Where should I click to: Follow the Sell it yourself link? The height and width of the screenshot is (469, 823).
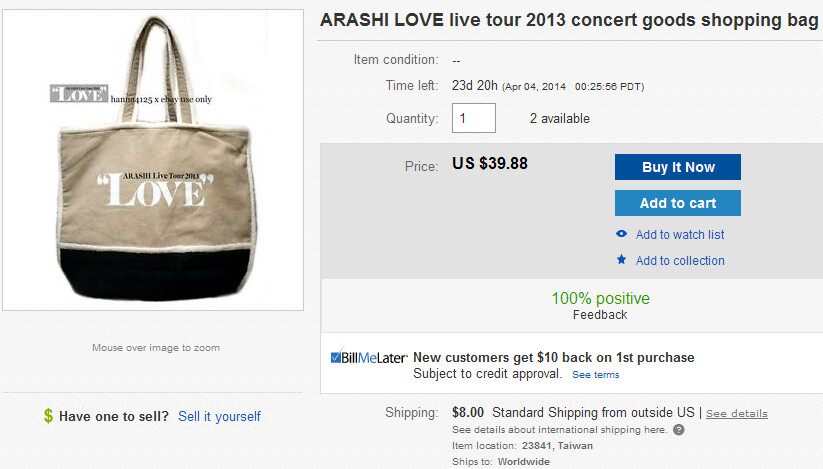219,416
